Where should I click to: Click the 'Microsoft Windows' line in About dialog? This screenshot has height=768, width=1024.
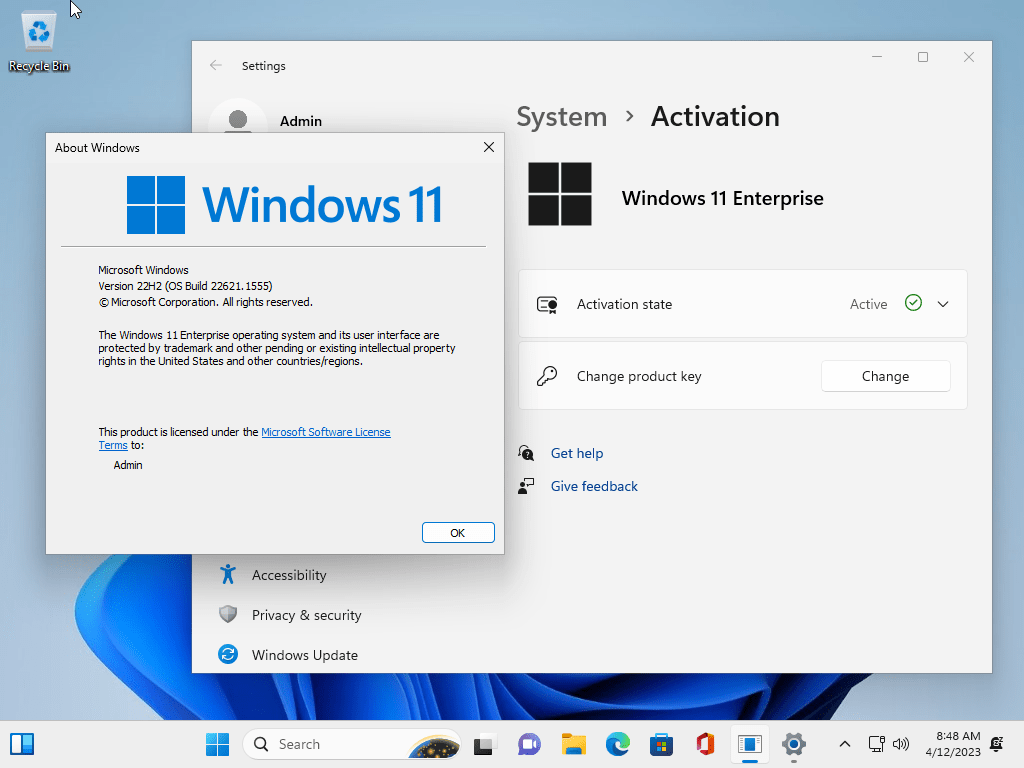143,270
